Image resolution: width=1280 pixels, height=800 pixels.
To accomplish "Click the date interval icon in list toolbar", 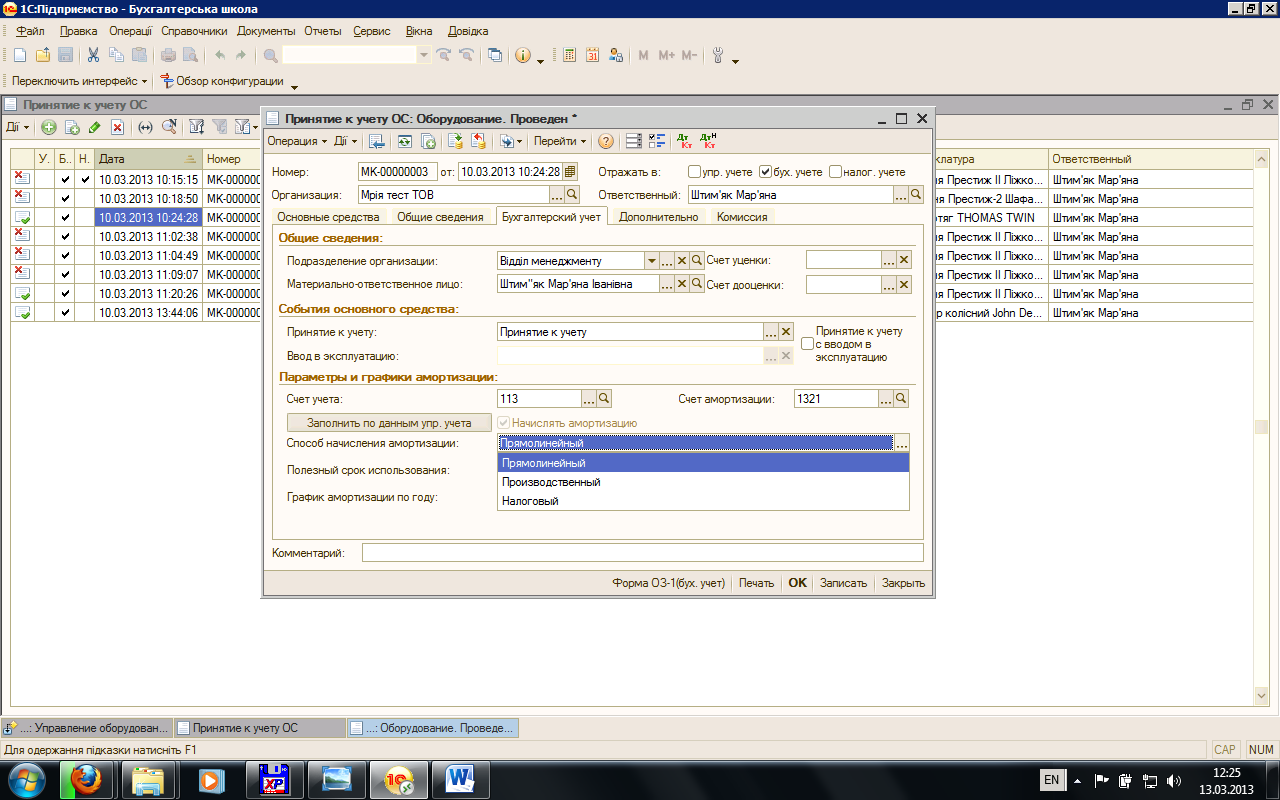I will coord(145,127).
